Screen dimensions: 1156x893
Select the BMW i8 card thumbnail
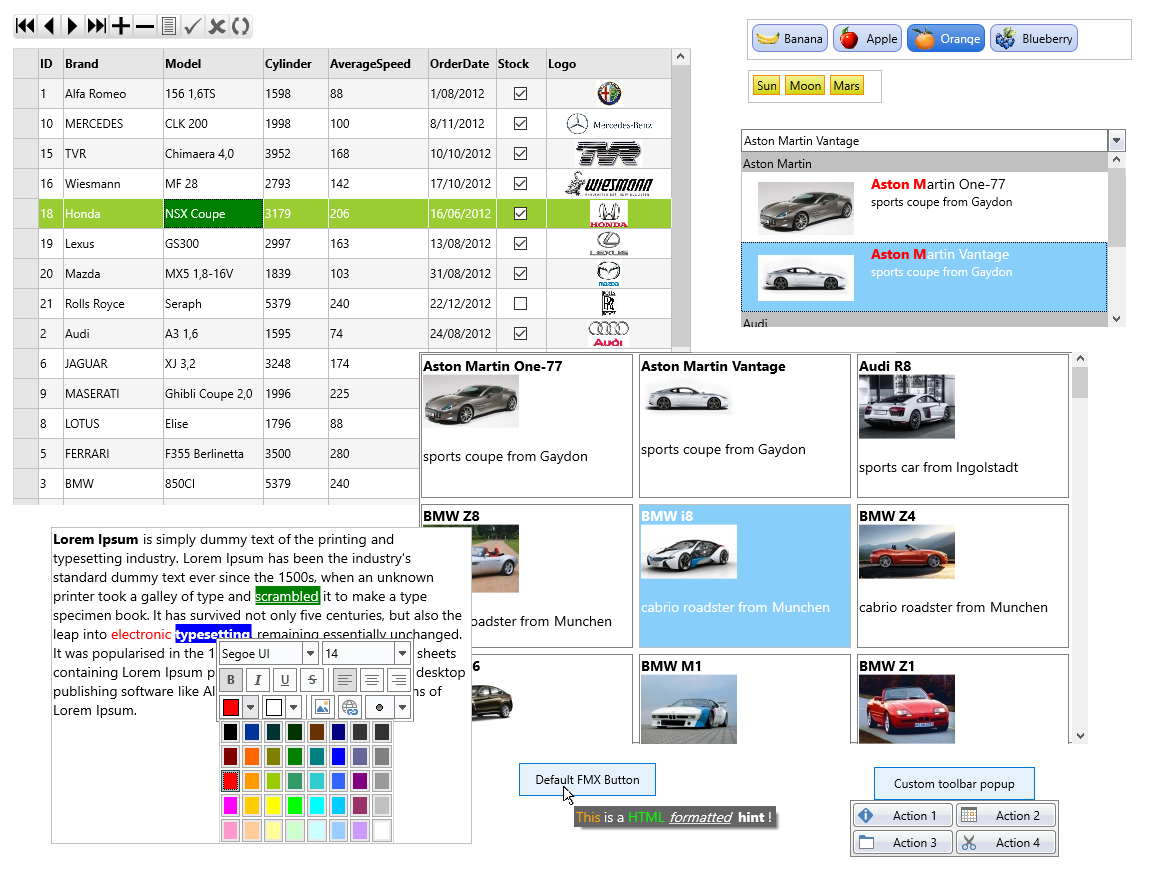click(x=689, y=550)
